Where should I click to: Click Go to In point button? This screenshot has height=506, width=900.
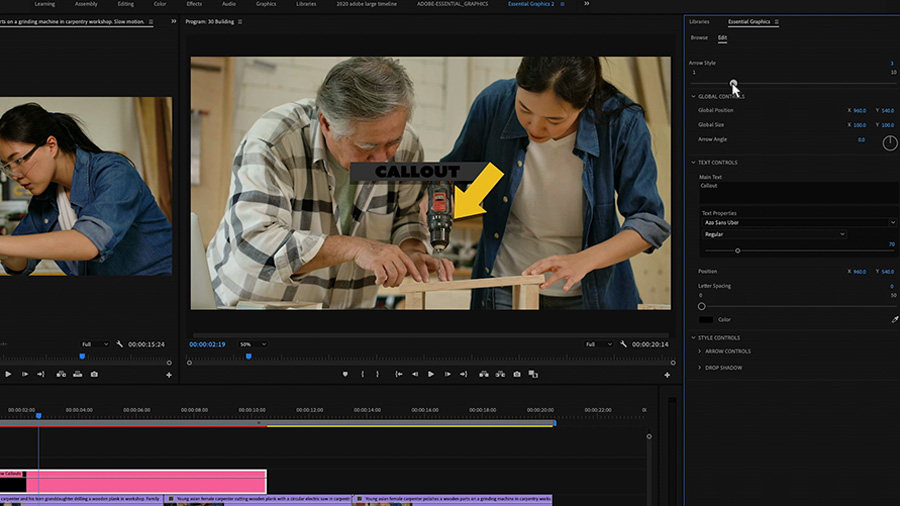click(x=399, y=374)
